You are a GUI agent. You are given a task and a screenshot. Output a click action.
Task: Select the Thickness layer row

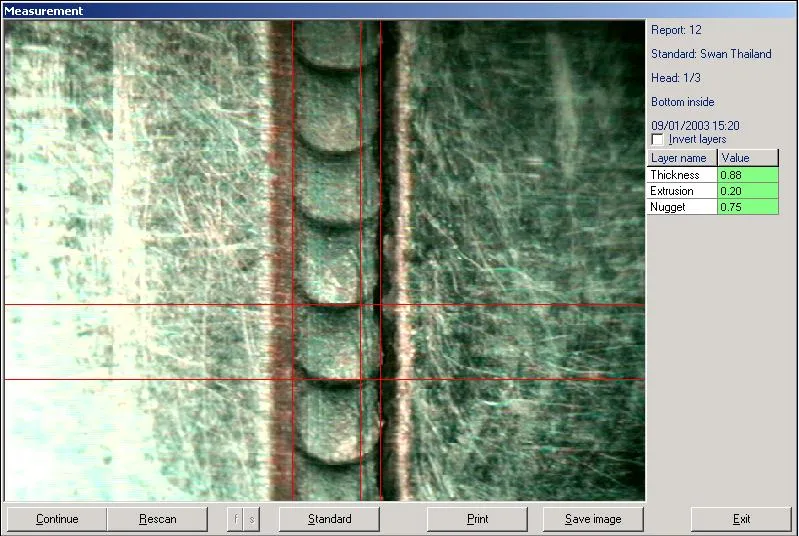(x=713, y=175)
